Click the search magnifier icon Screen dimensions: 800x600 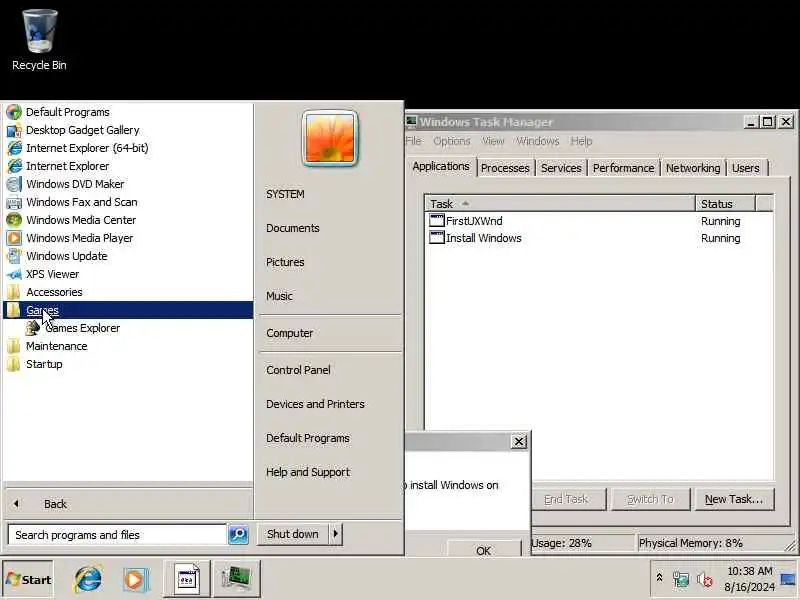point(238,534)
